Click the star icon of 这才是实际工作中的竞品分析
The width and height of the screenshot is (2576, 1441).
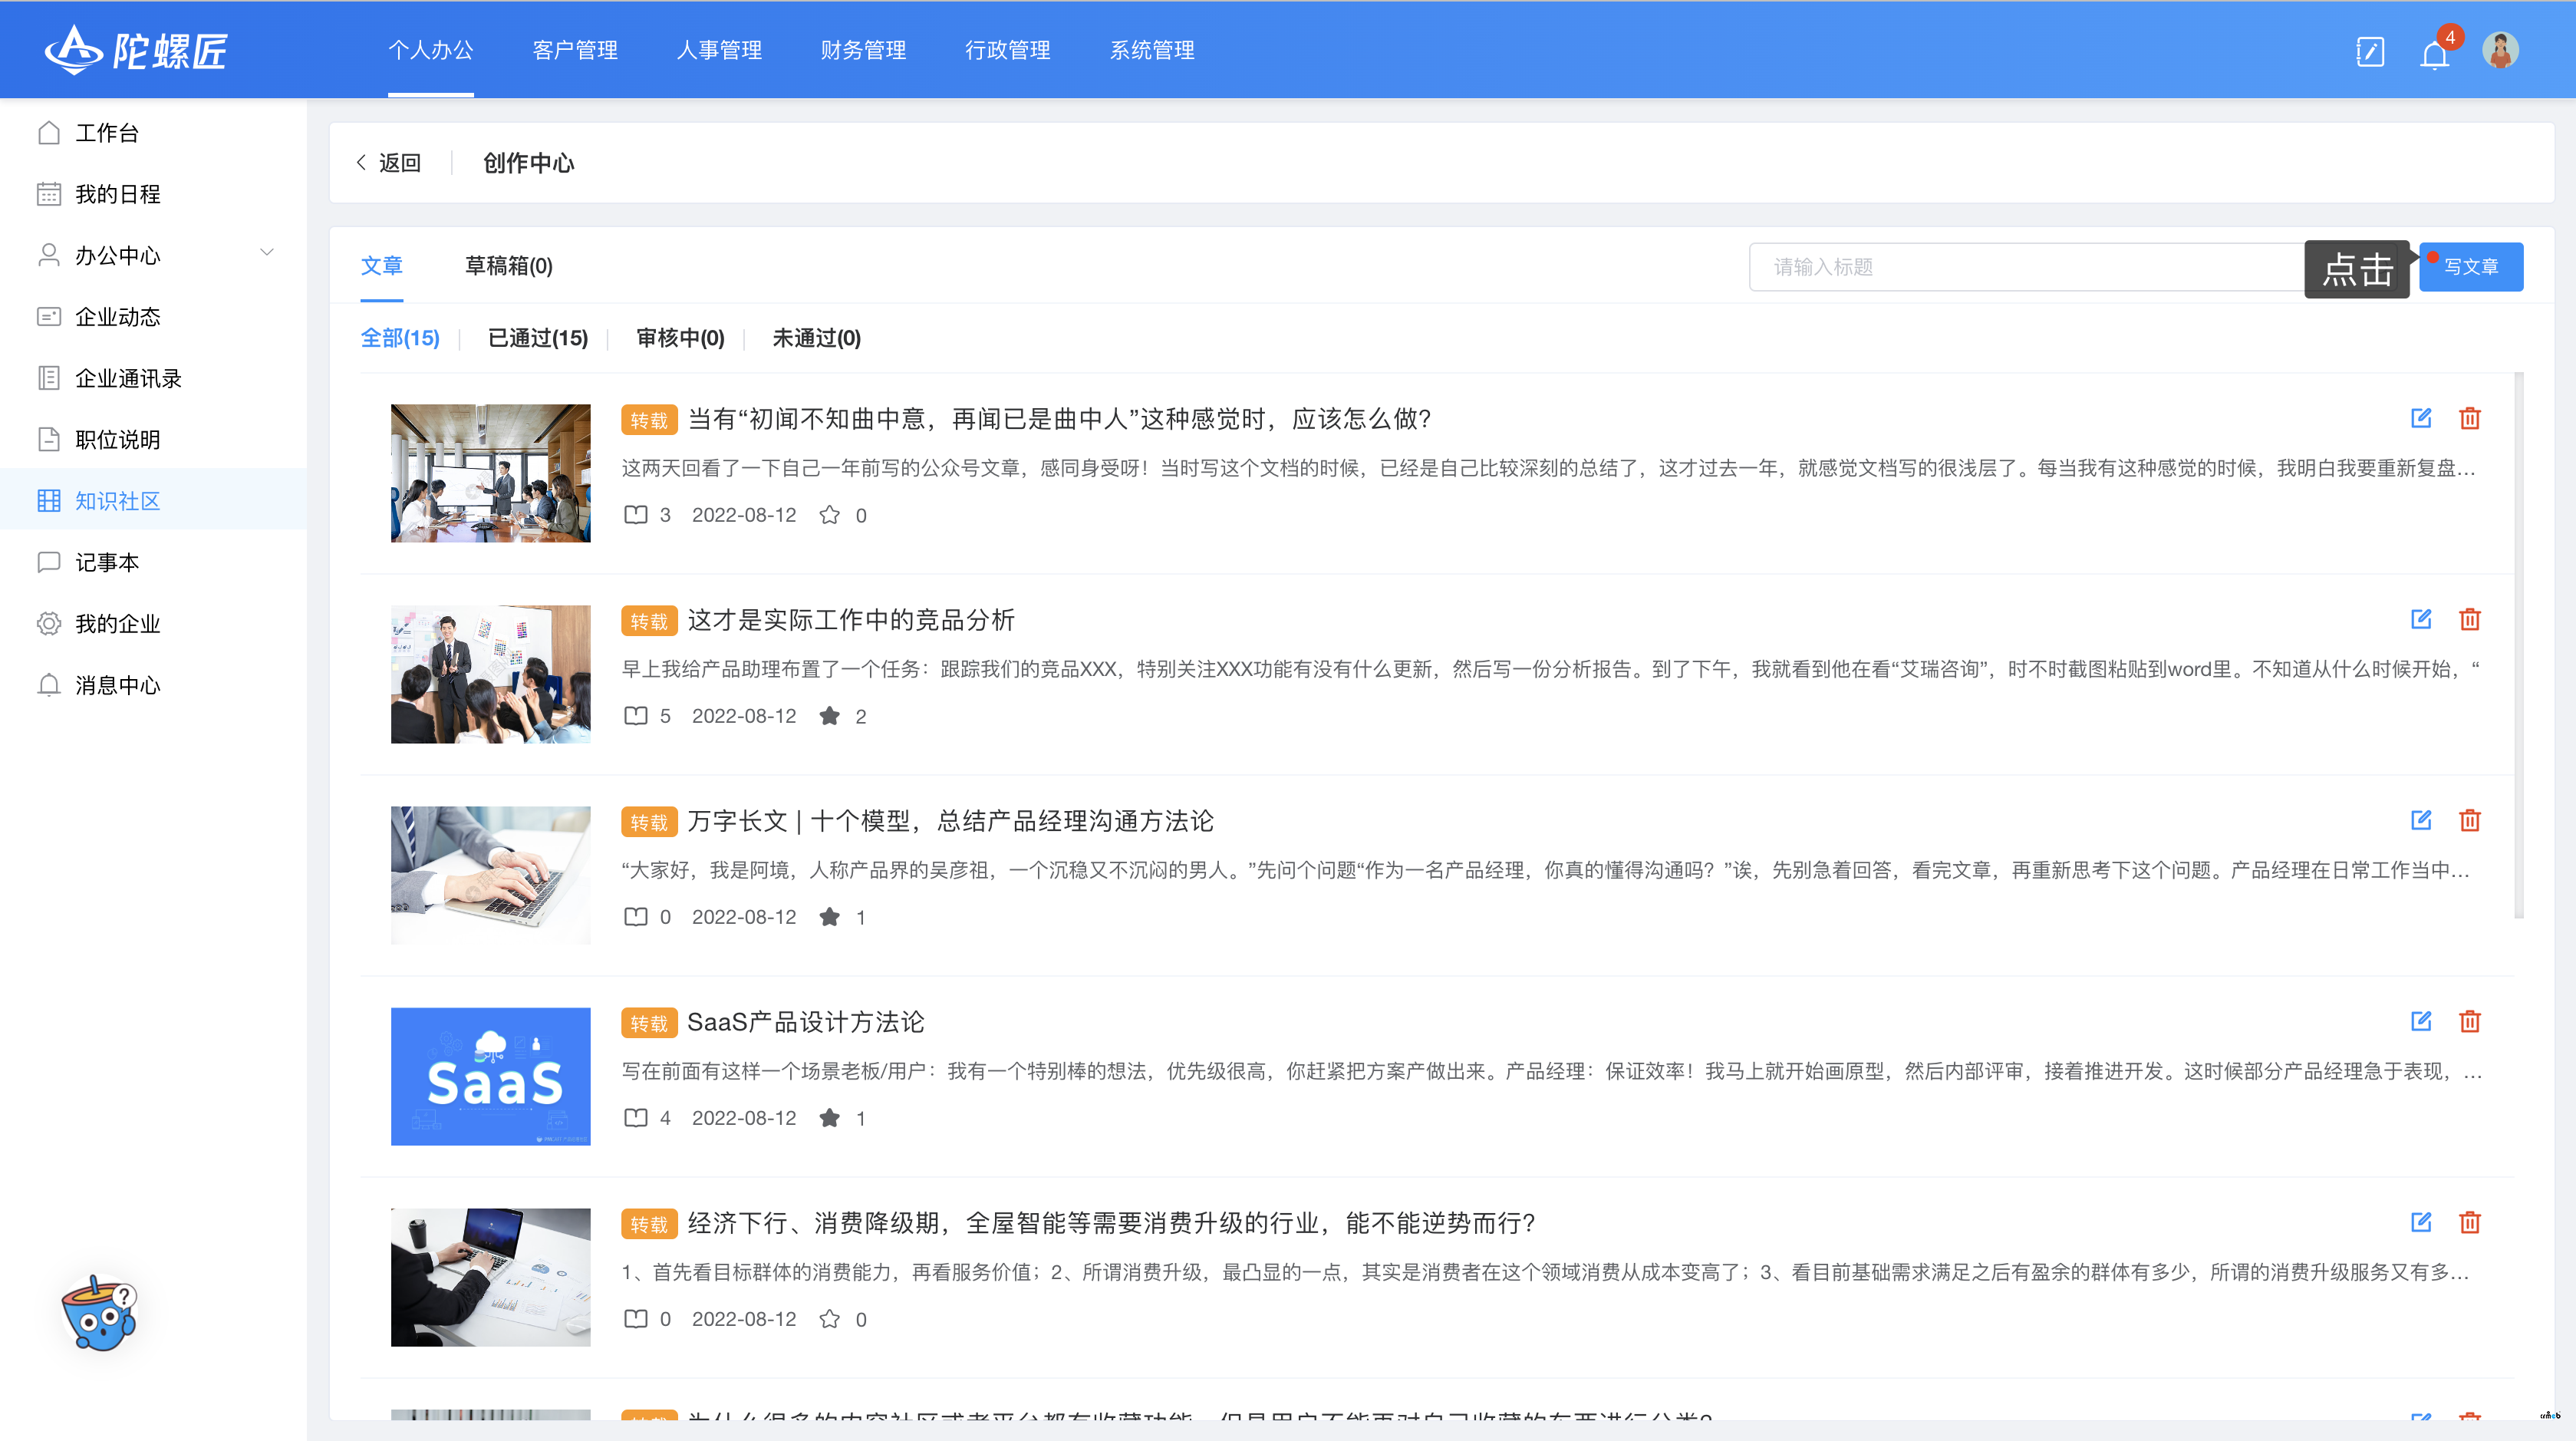[829, 716]
